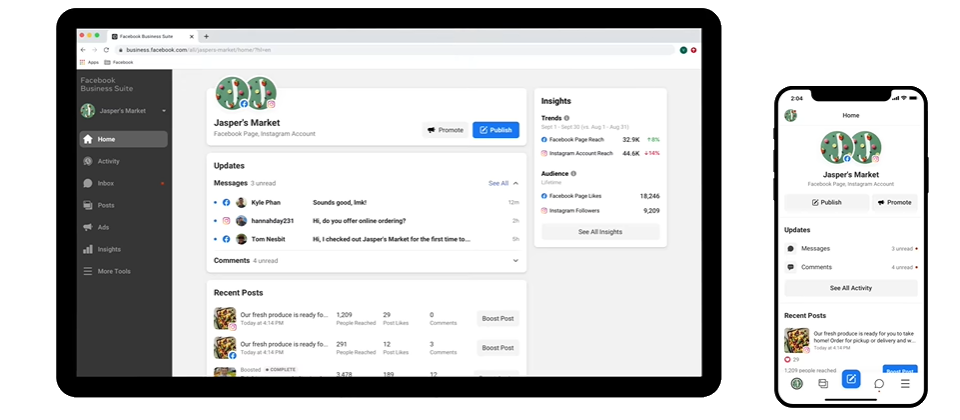
Task: Select the Facebook Business Suite browser tab
Action: tap(153, 36)
